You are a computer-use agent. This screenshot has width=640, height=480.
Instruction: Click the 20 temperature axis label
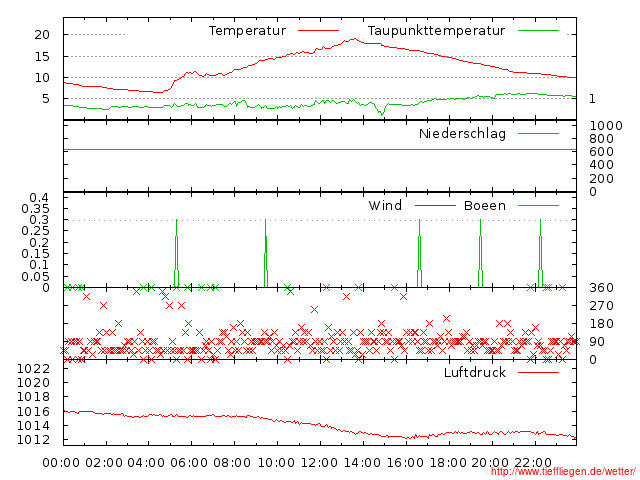42,35
